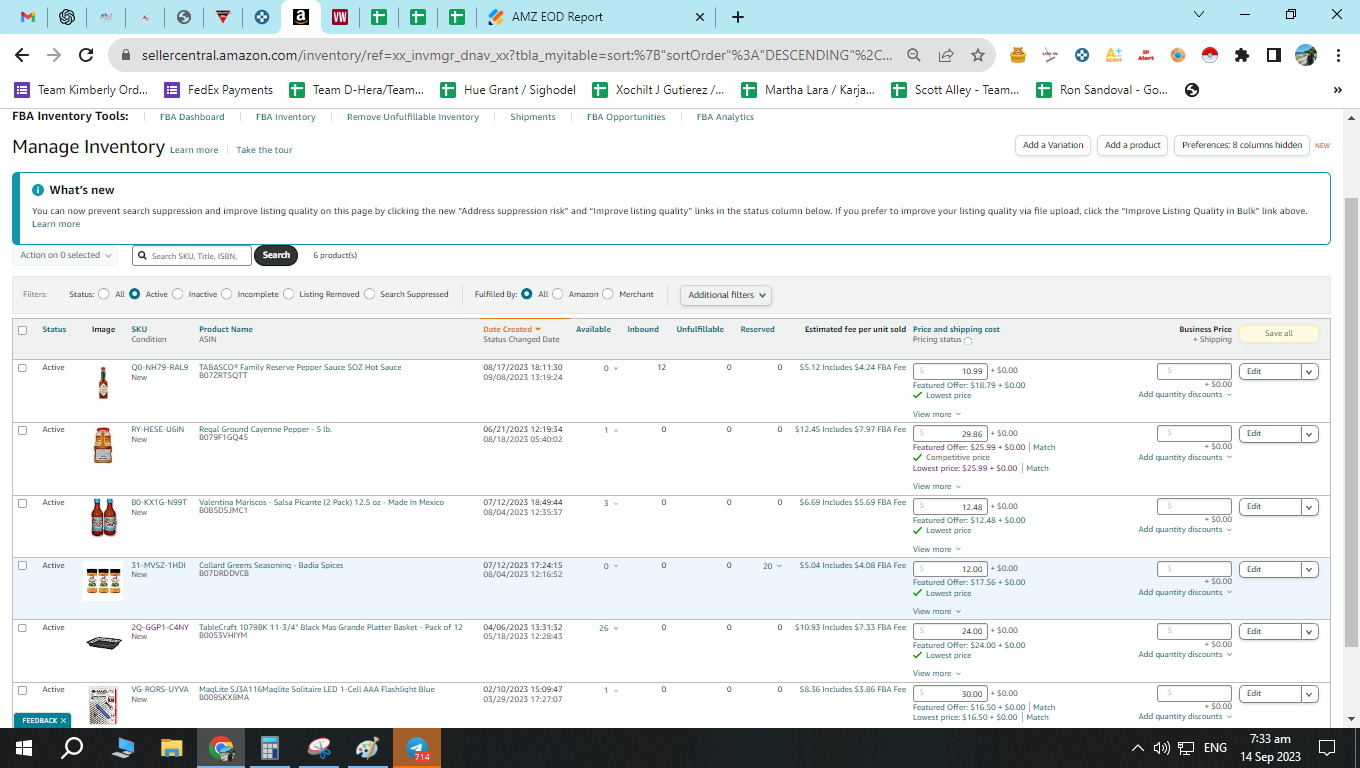This screenshot has width=1360, height=768.
Task: Open the FBA Dashboard tab
Action: point(192,117)
